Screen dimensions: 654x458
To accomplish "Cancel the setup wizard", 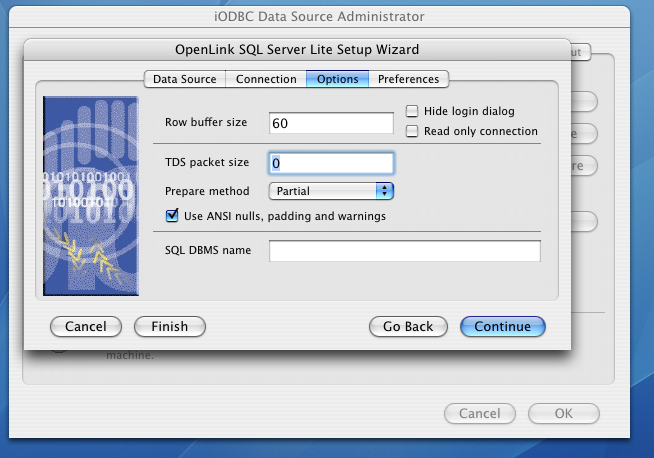I will [x=86, y=326].
